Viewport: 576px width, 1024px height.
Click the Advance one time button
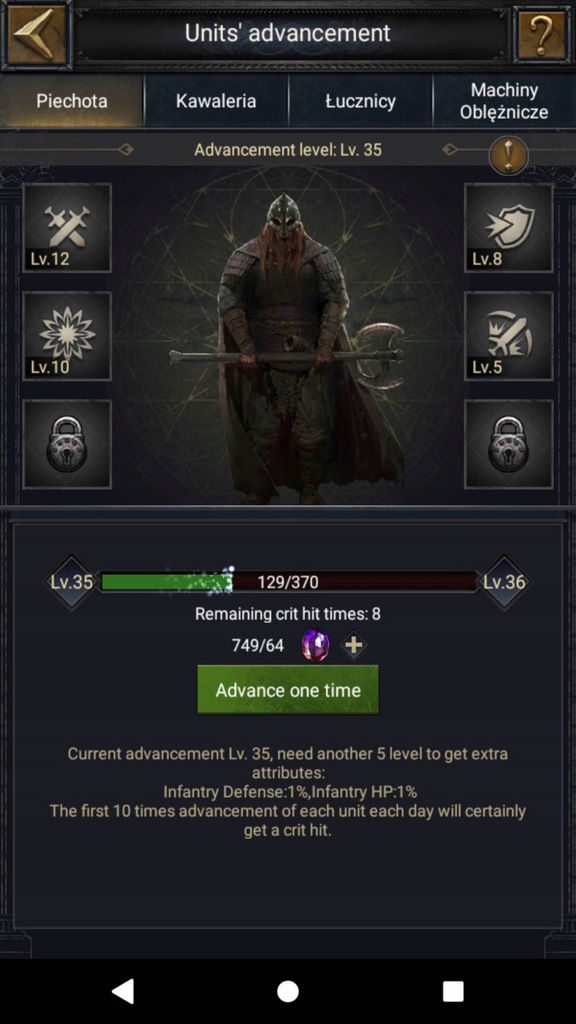pos(288,690)
